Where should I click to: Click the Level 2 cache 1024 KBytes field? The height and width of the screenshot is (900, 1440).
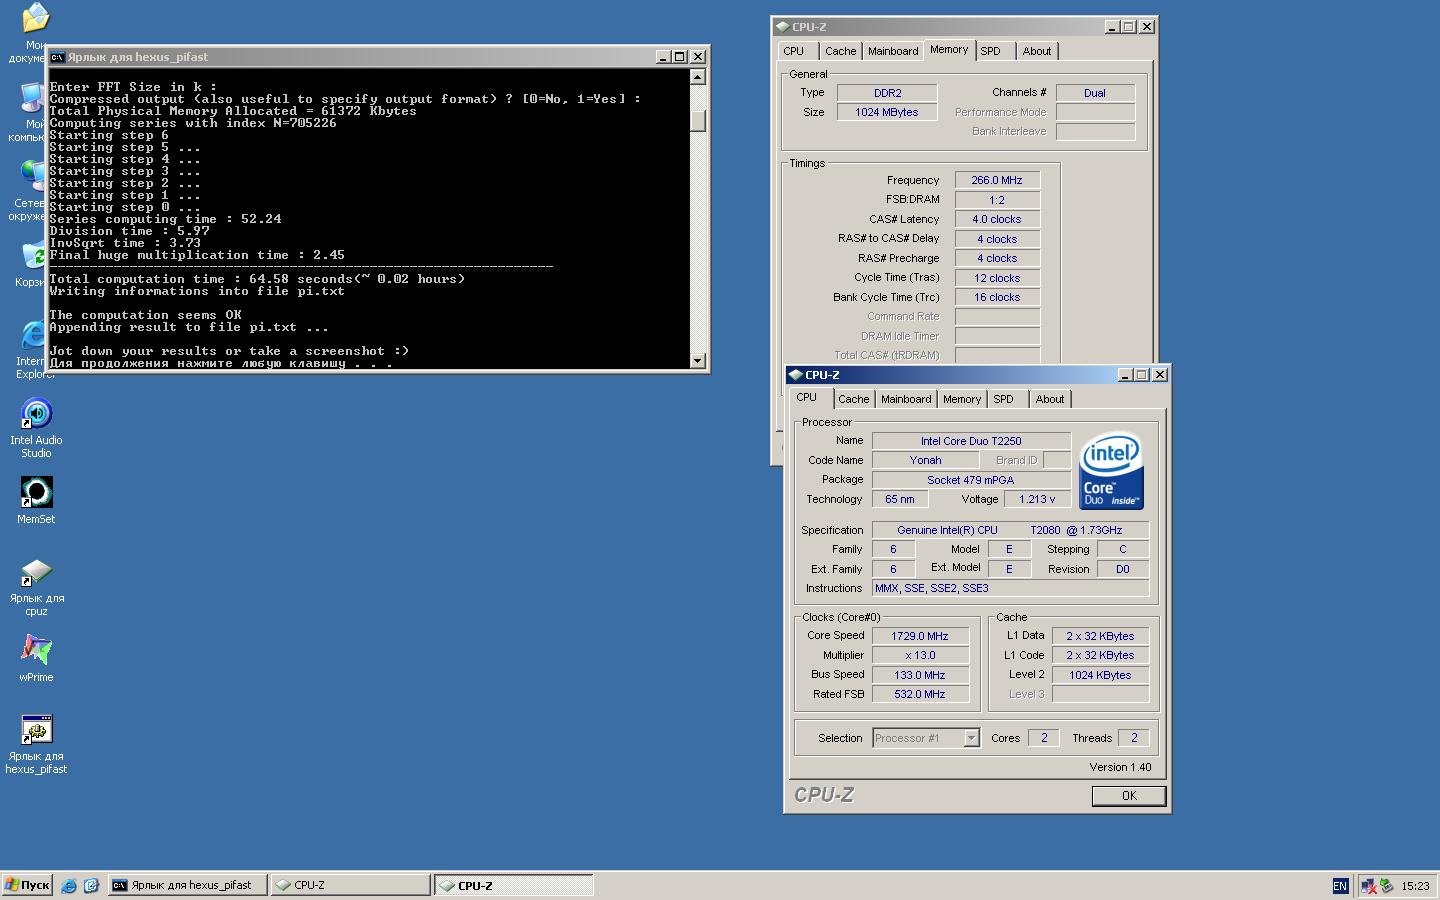pyautogui.click(x=1100, y=675)
